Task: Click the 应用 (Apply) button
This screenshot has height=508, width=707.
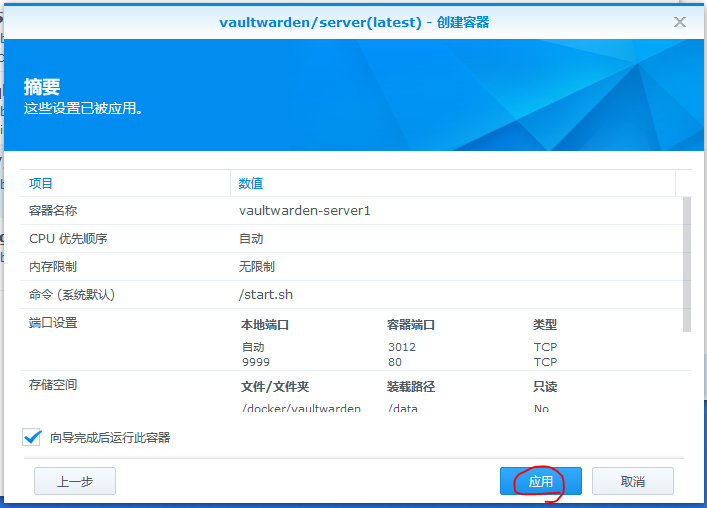Action: [x=540, y=481]
